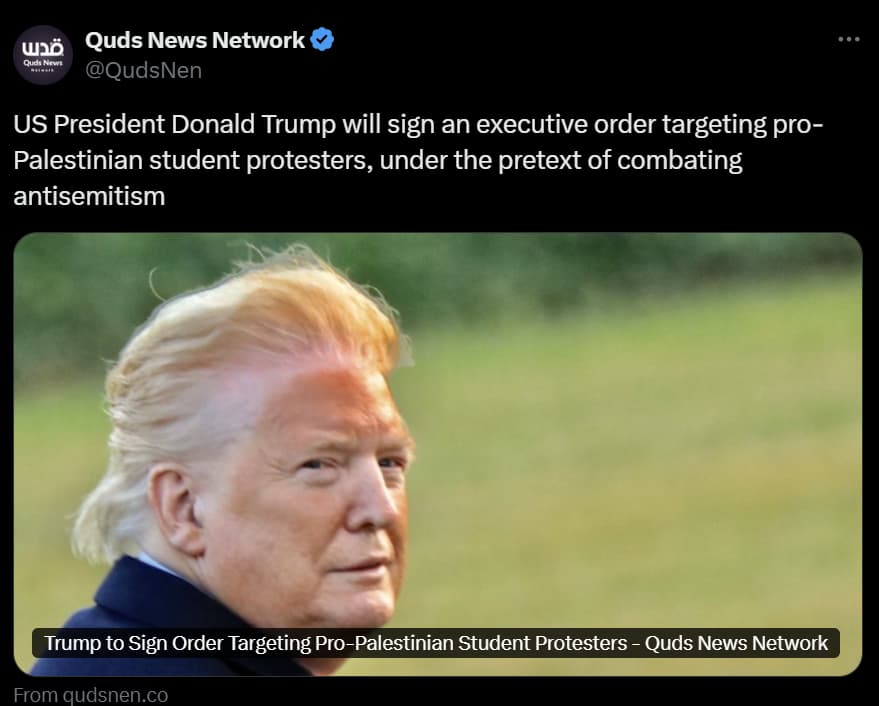Click 'under the pretext of combating' text
The image size is (879, 706).
(561, 160)
